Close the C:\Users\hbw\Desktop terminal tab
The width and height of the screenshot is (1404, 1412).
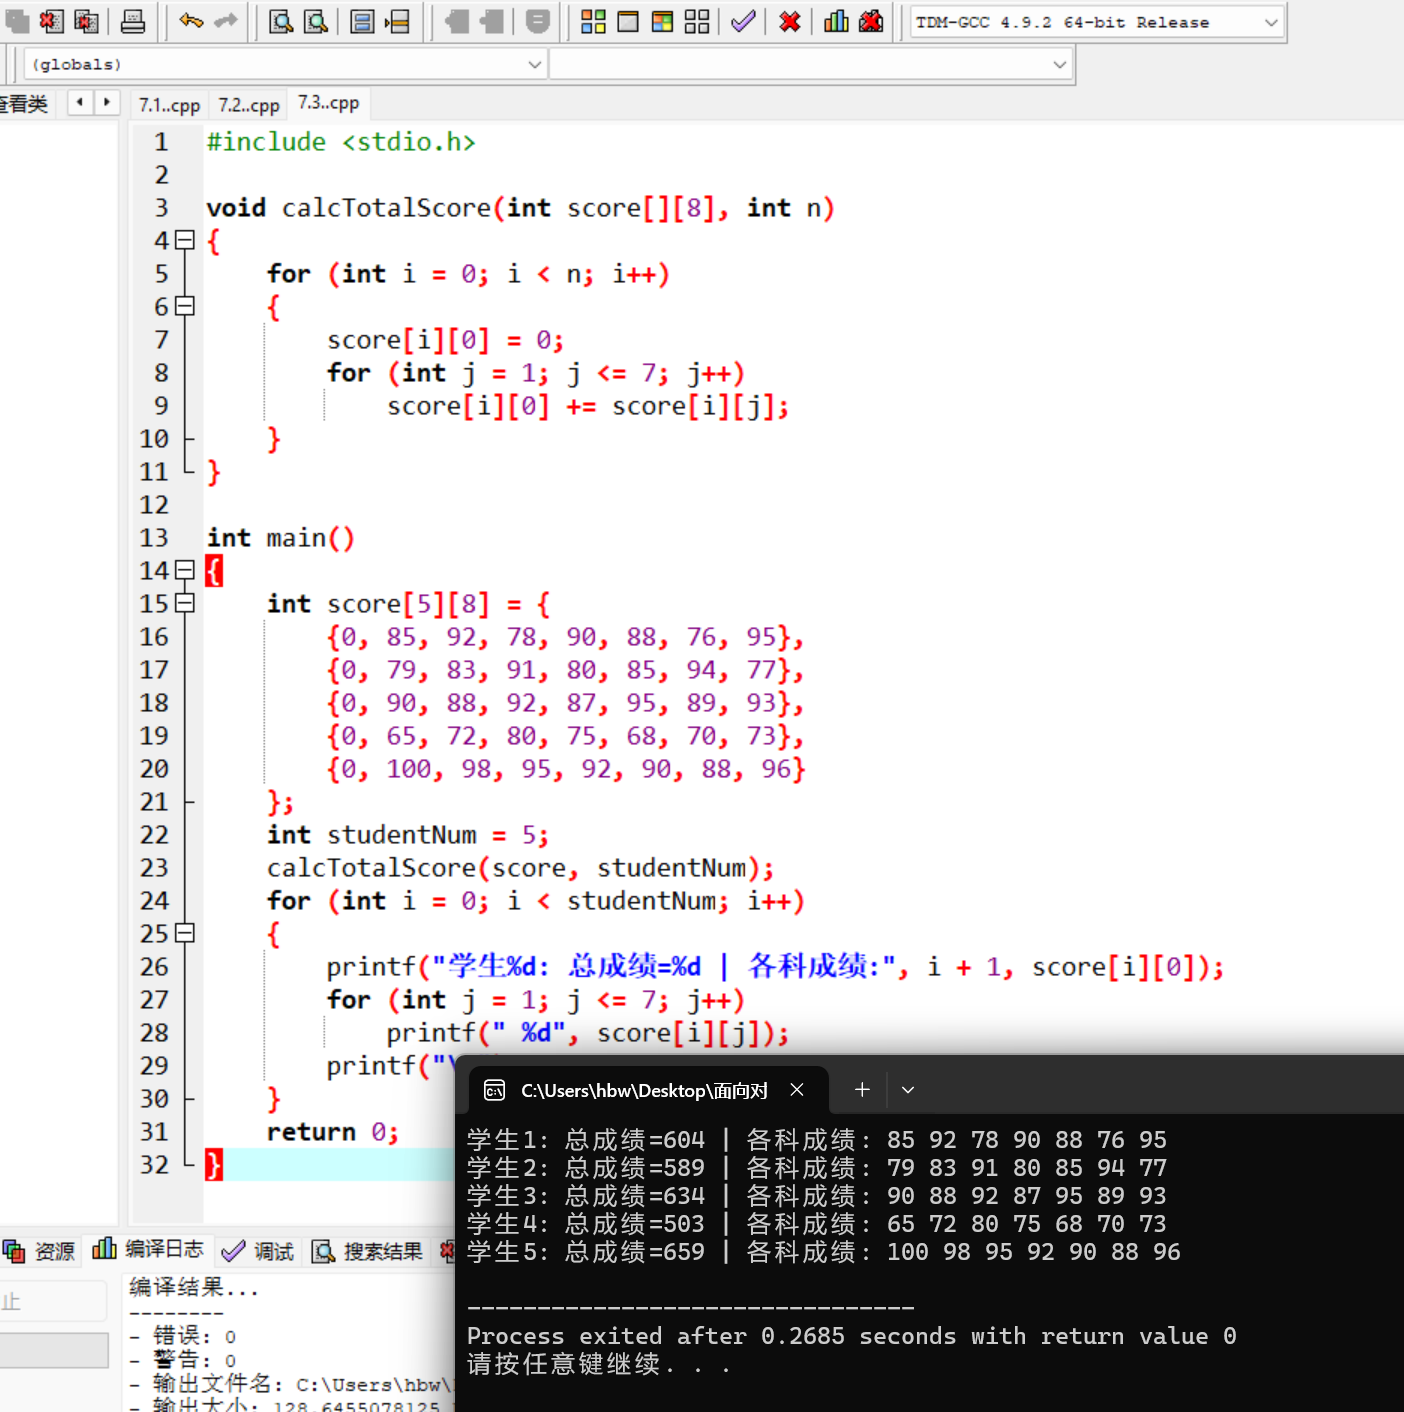[797, 1090]
